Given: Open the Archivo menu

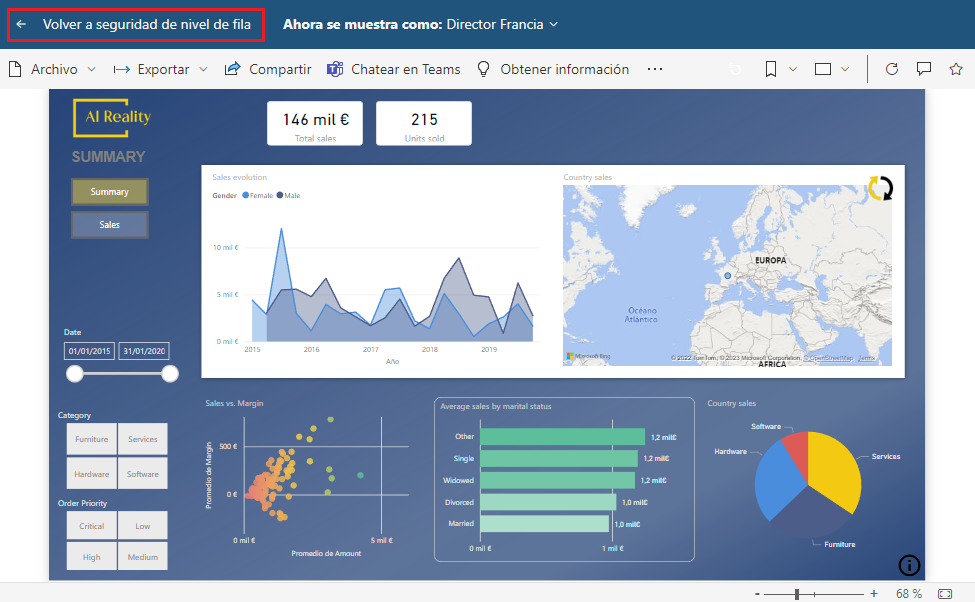Looking at the screenshot, I should 53,69.
